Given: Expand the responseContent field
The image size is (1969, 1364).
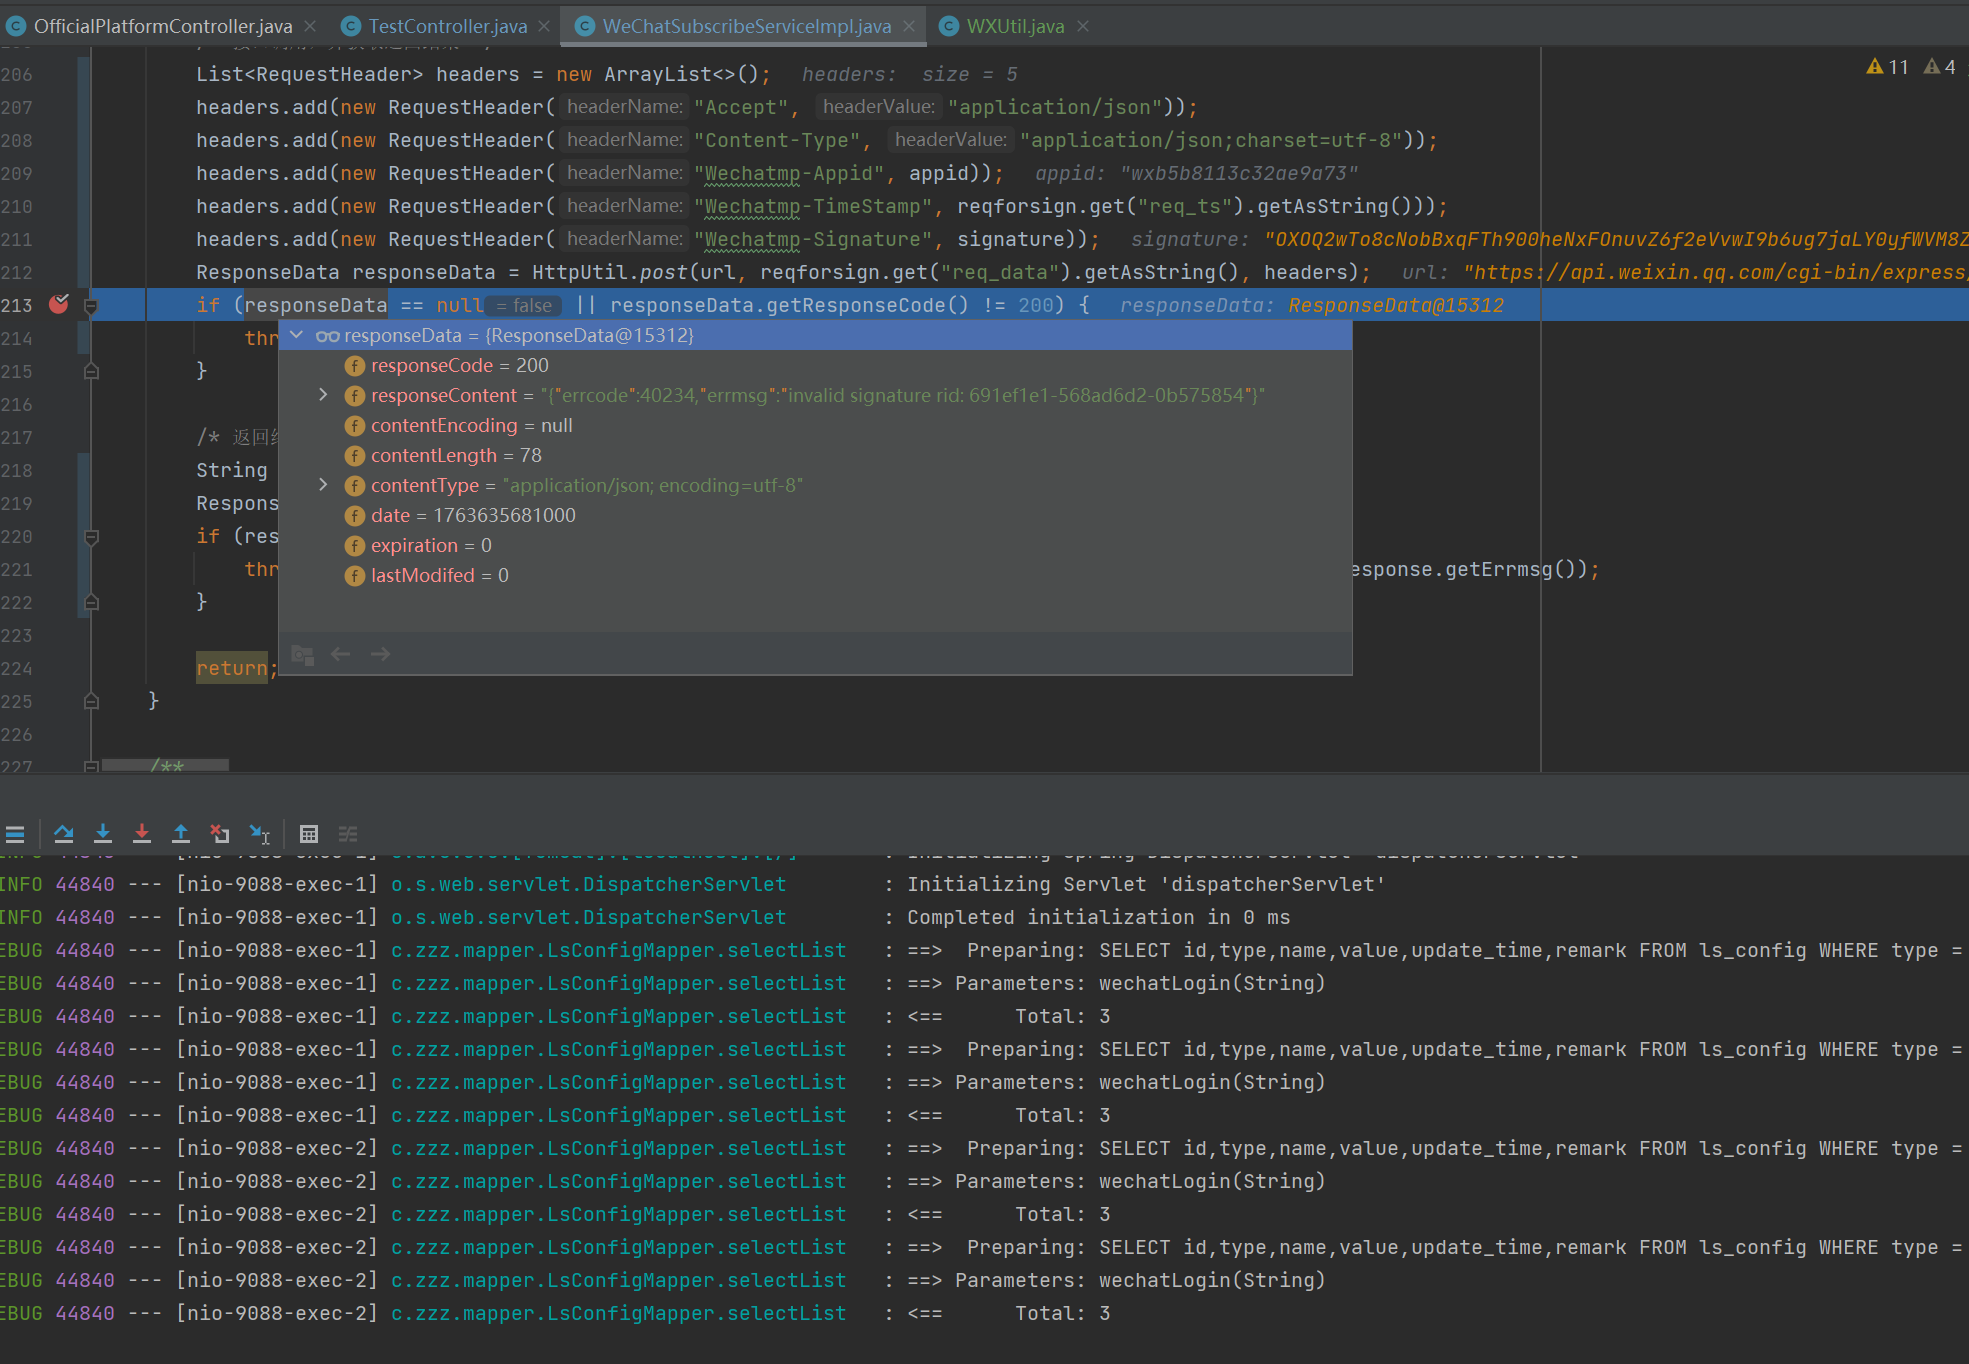Looking at the screenshot, I should pyautogui.click(x=323, y=395).
